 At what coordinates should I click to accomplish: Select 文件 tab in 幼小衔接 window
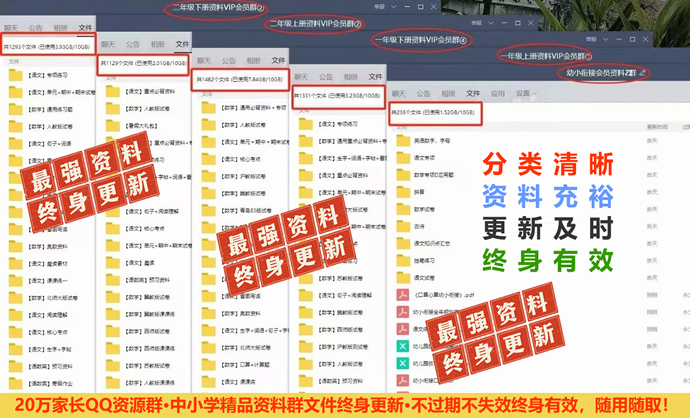coord(473,93)
